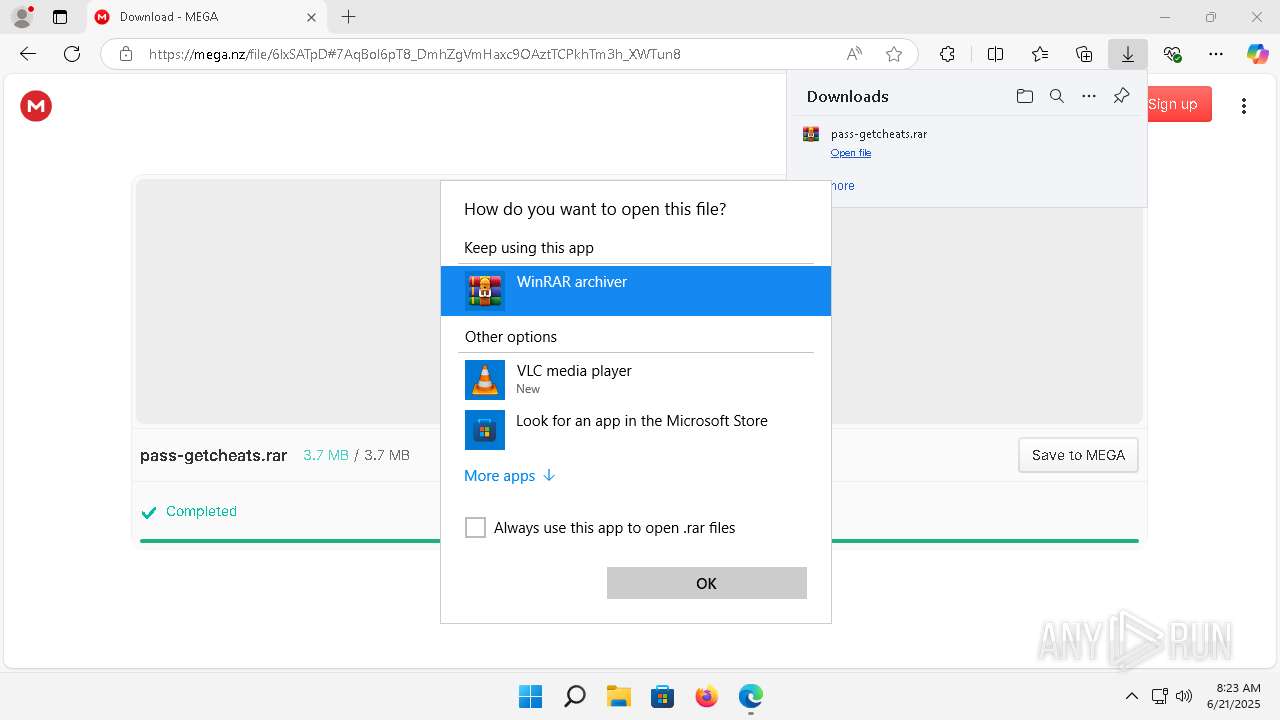Open network status tray icon
Image resolution: width=1280 pixels, height=720 pixels.
pos(1159,696)
